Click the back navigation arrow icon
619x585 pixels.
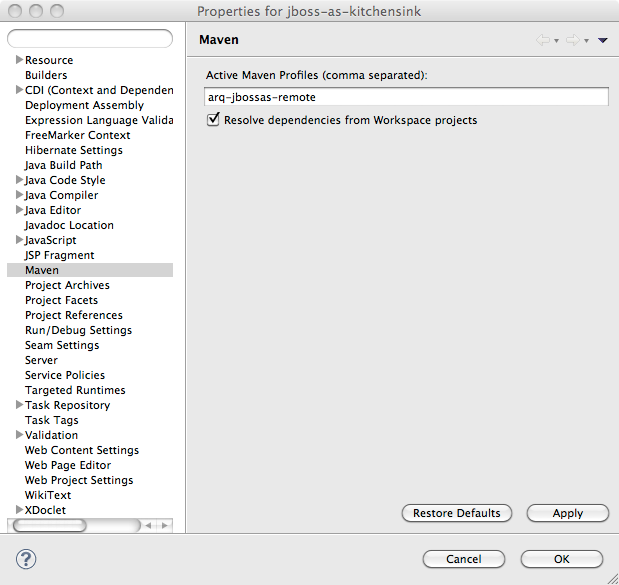[543, 40]
